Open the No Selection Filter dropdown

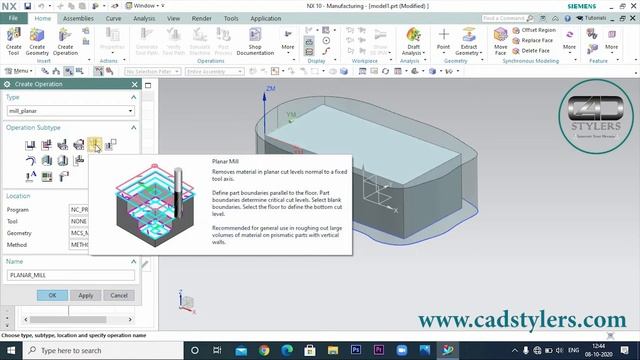click(x=152, y=71)
